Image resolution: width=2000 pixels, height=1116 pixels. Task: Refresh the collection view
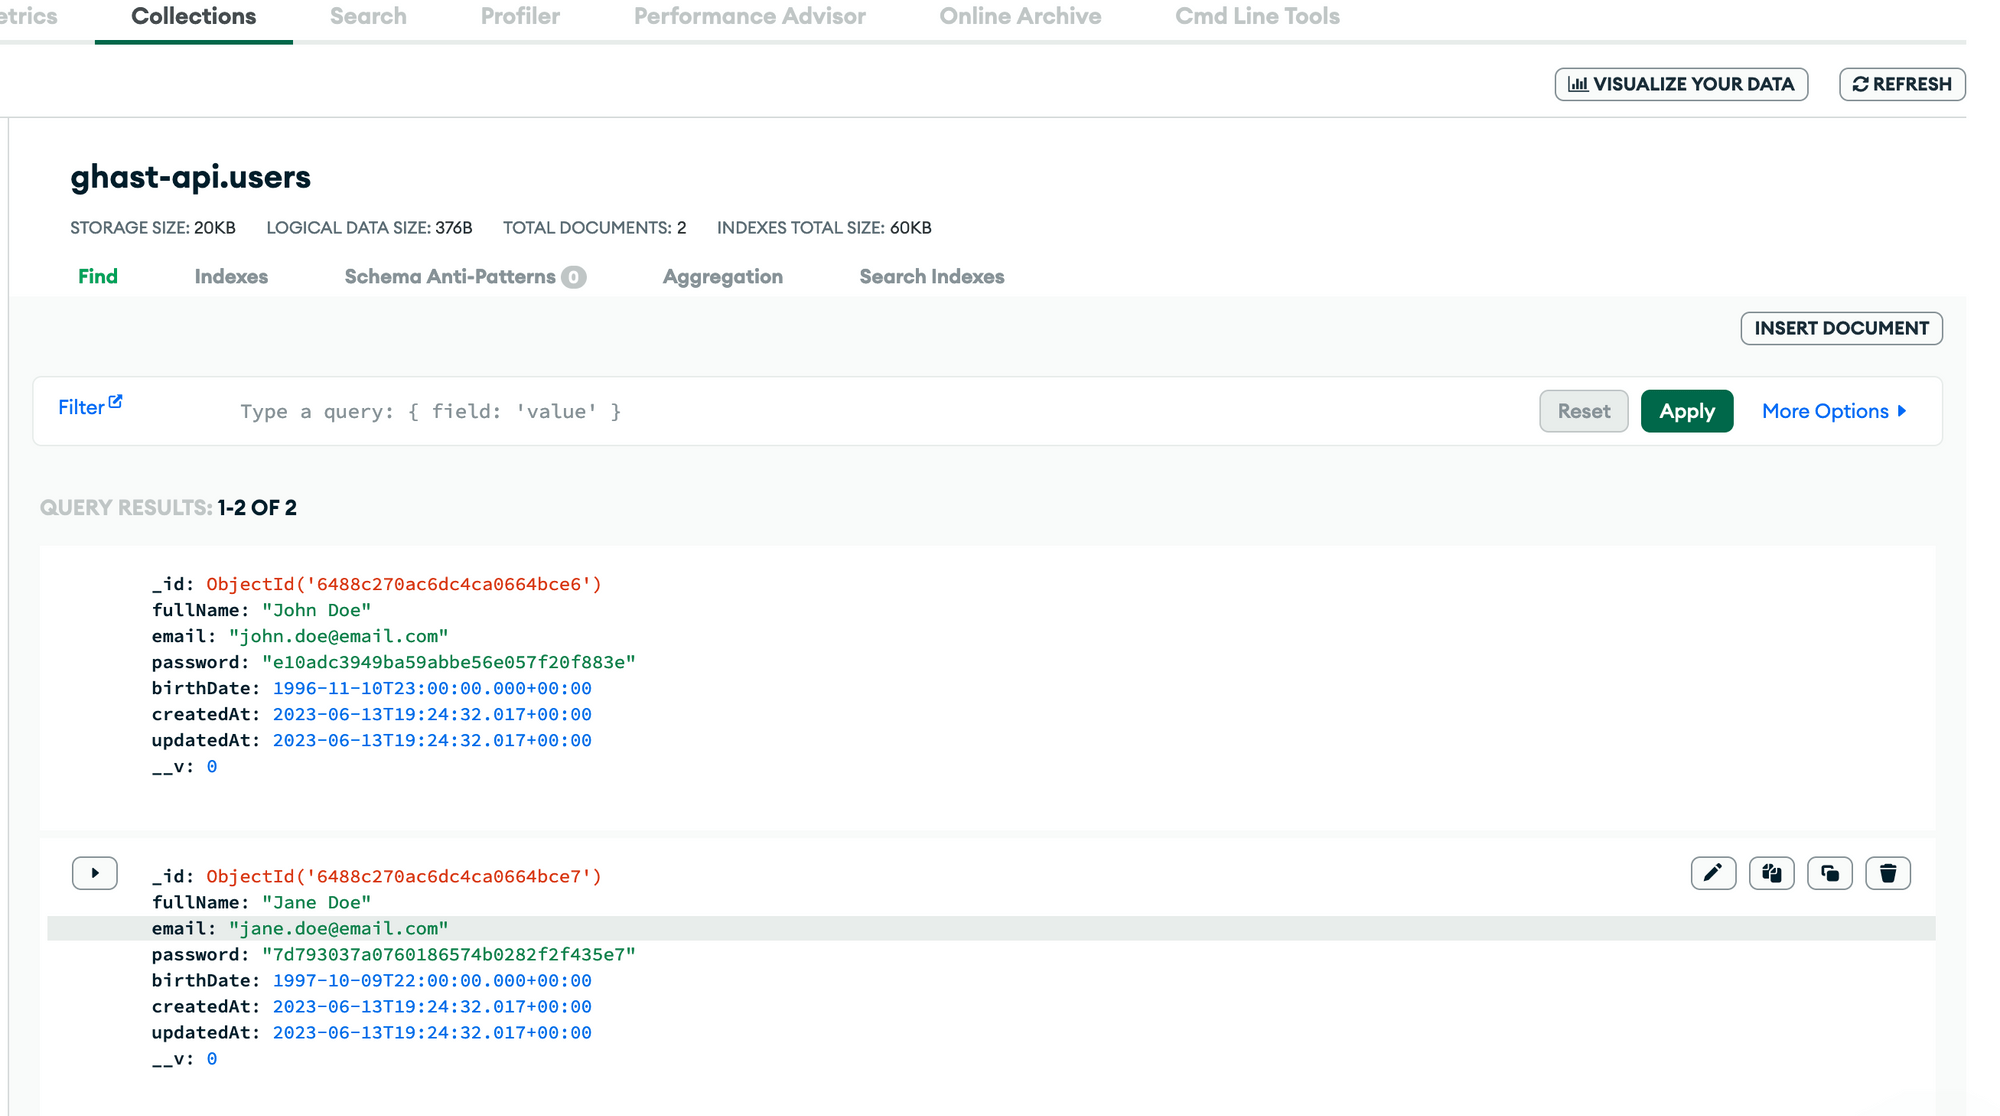[x=1901, y=84]
